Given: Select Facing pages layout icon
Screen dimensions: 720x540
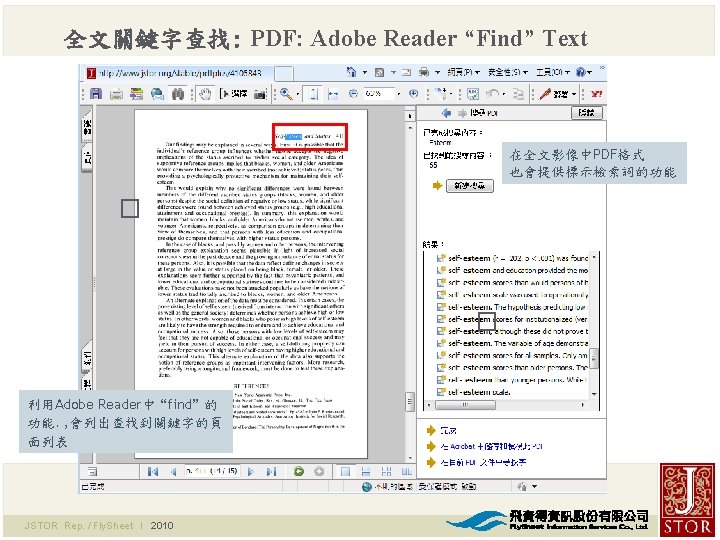Looking at the screenshot, I should point(406,472).
